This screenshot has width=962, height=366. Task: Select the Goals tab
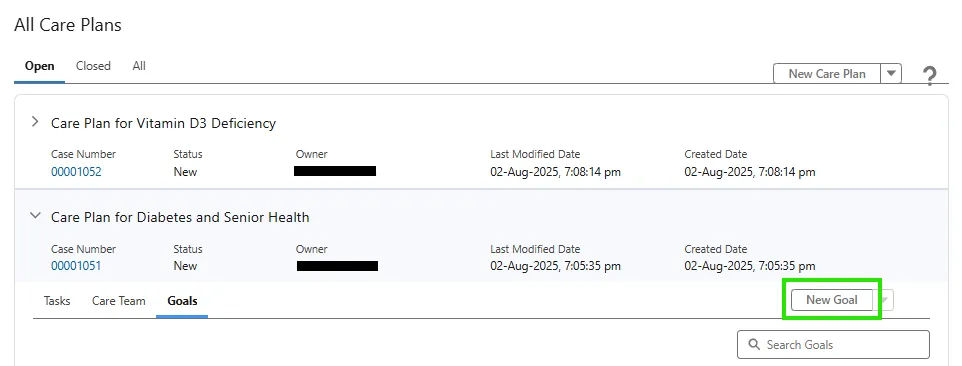pos(182,301)
